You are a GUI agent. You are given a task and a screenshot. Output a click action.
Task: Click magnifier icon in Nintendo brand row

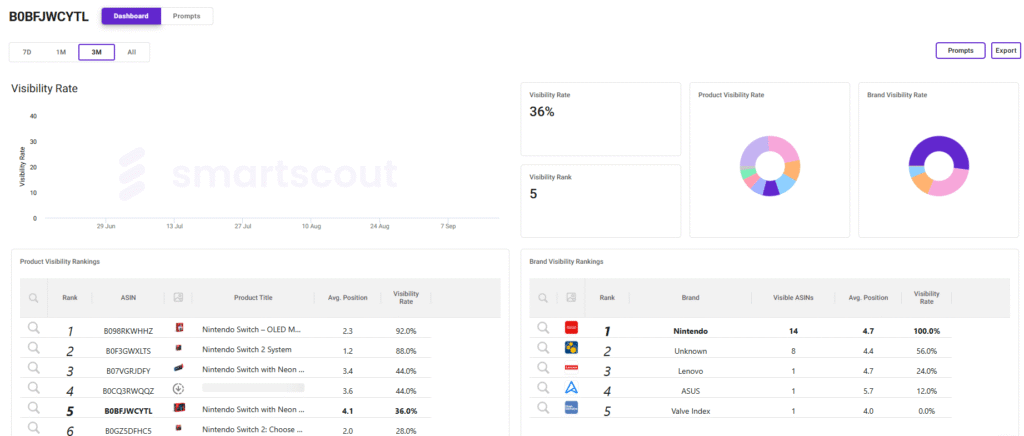click(543, 328)
